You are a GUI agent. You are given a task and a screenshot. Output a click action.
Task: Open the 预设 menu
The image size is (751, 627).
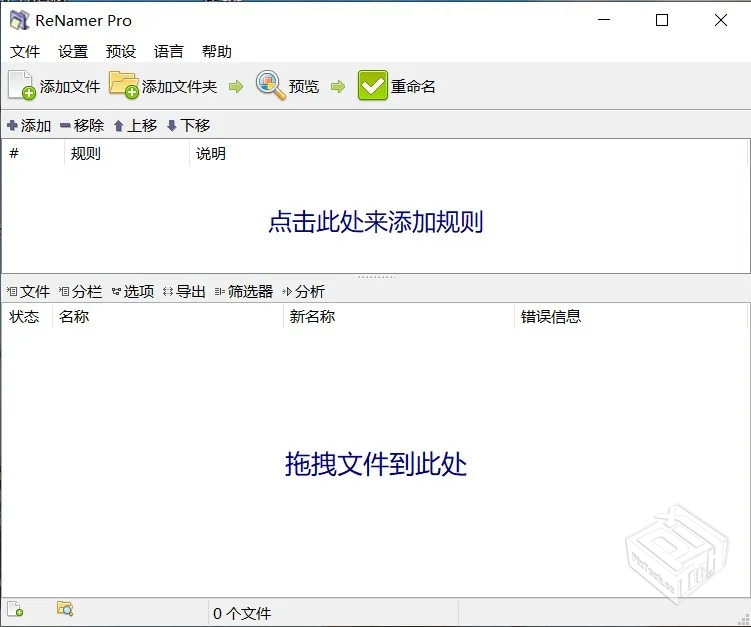(x=121, y=51)
